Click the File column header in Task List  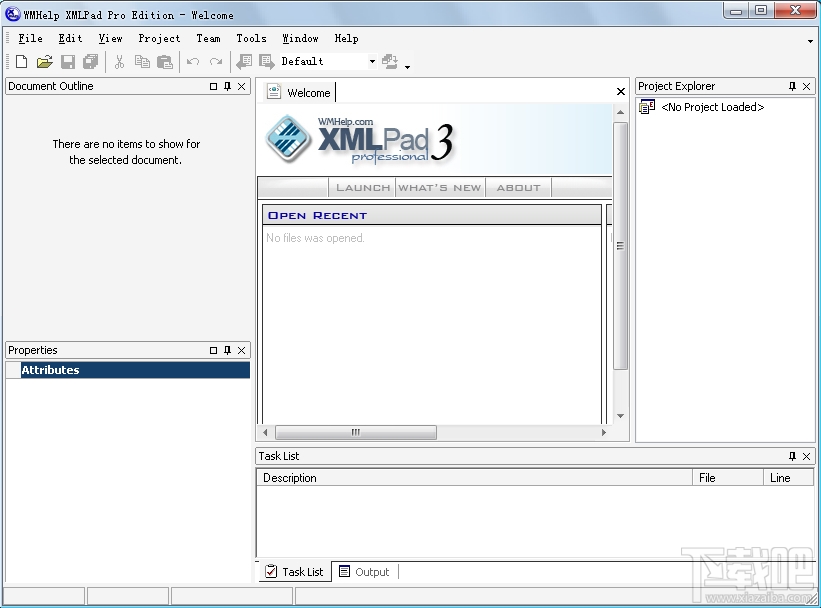[x=727, y=478]
